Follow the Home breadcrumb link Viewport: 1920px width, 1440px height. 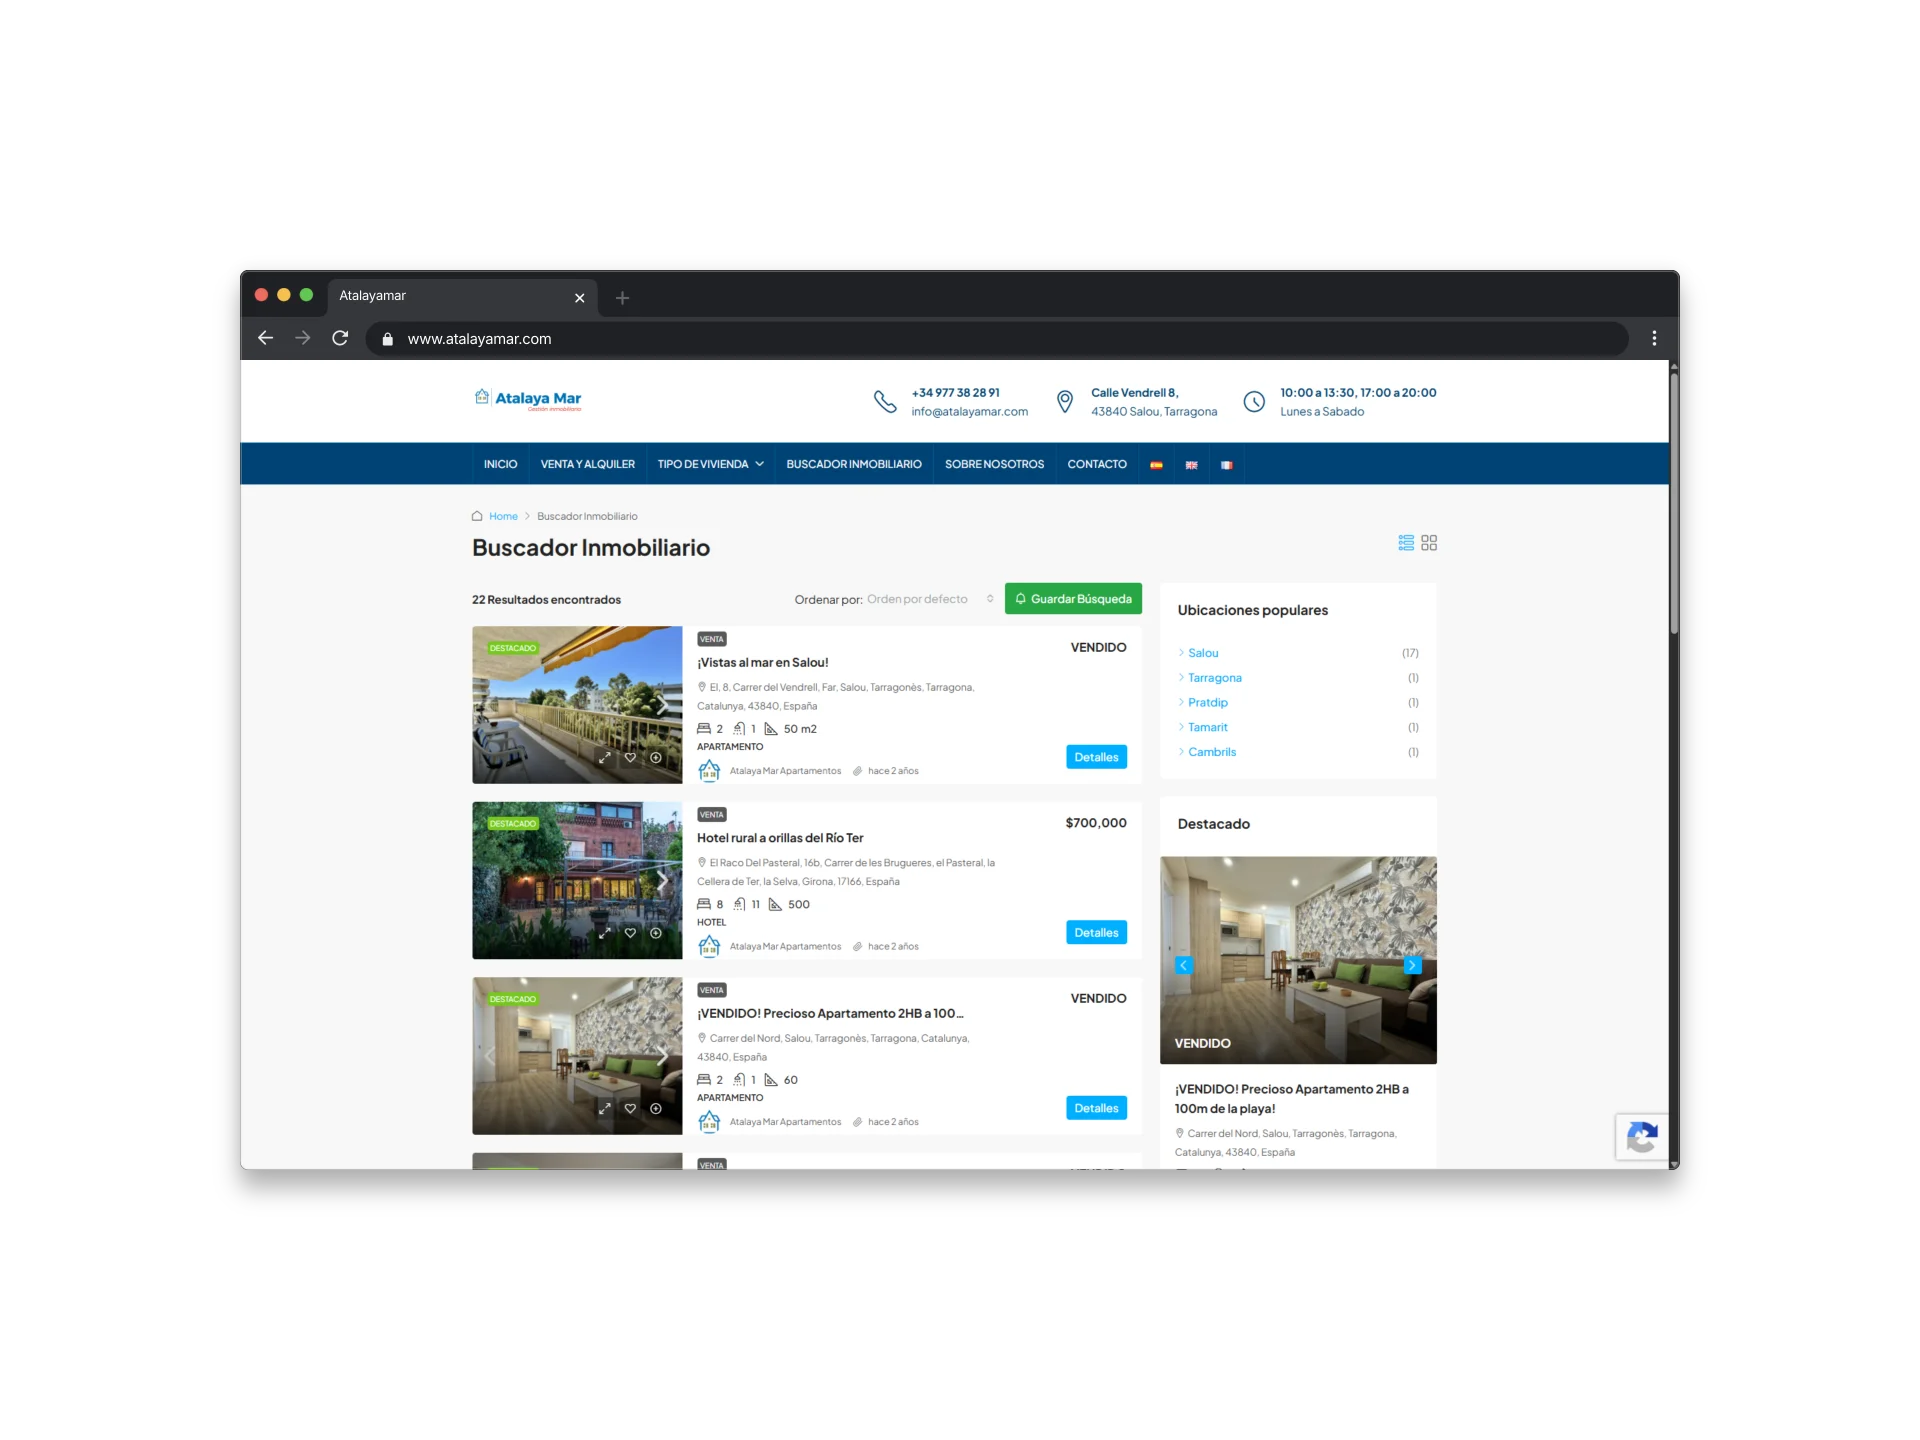503,516
